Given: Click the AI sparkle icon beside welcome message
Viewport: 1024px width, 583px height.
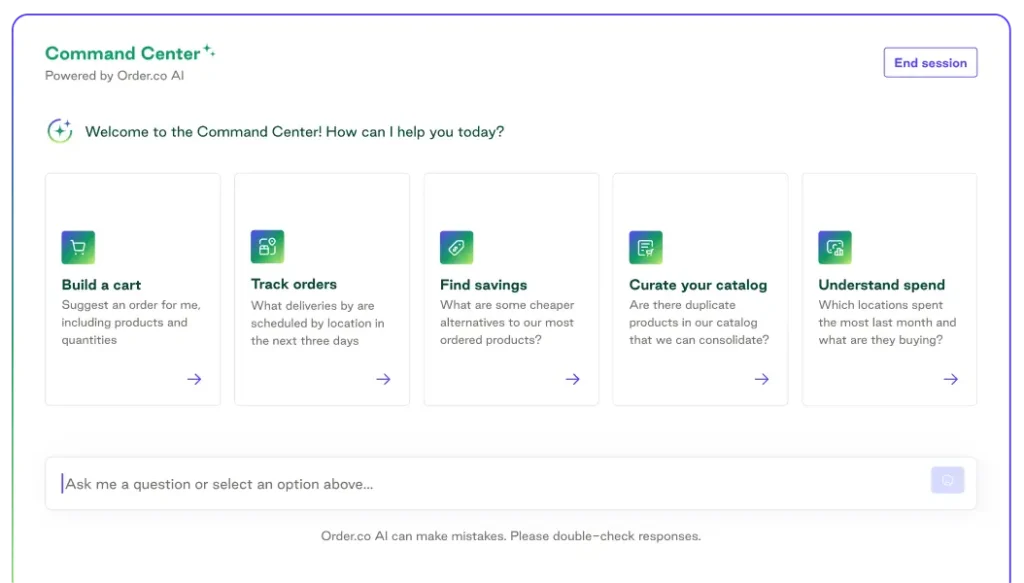Looking at the screenshot, I should pyautogui.click(x=60, y=131).
